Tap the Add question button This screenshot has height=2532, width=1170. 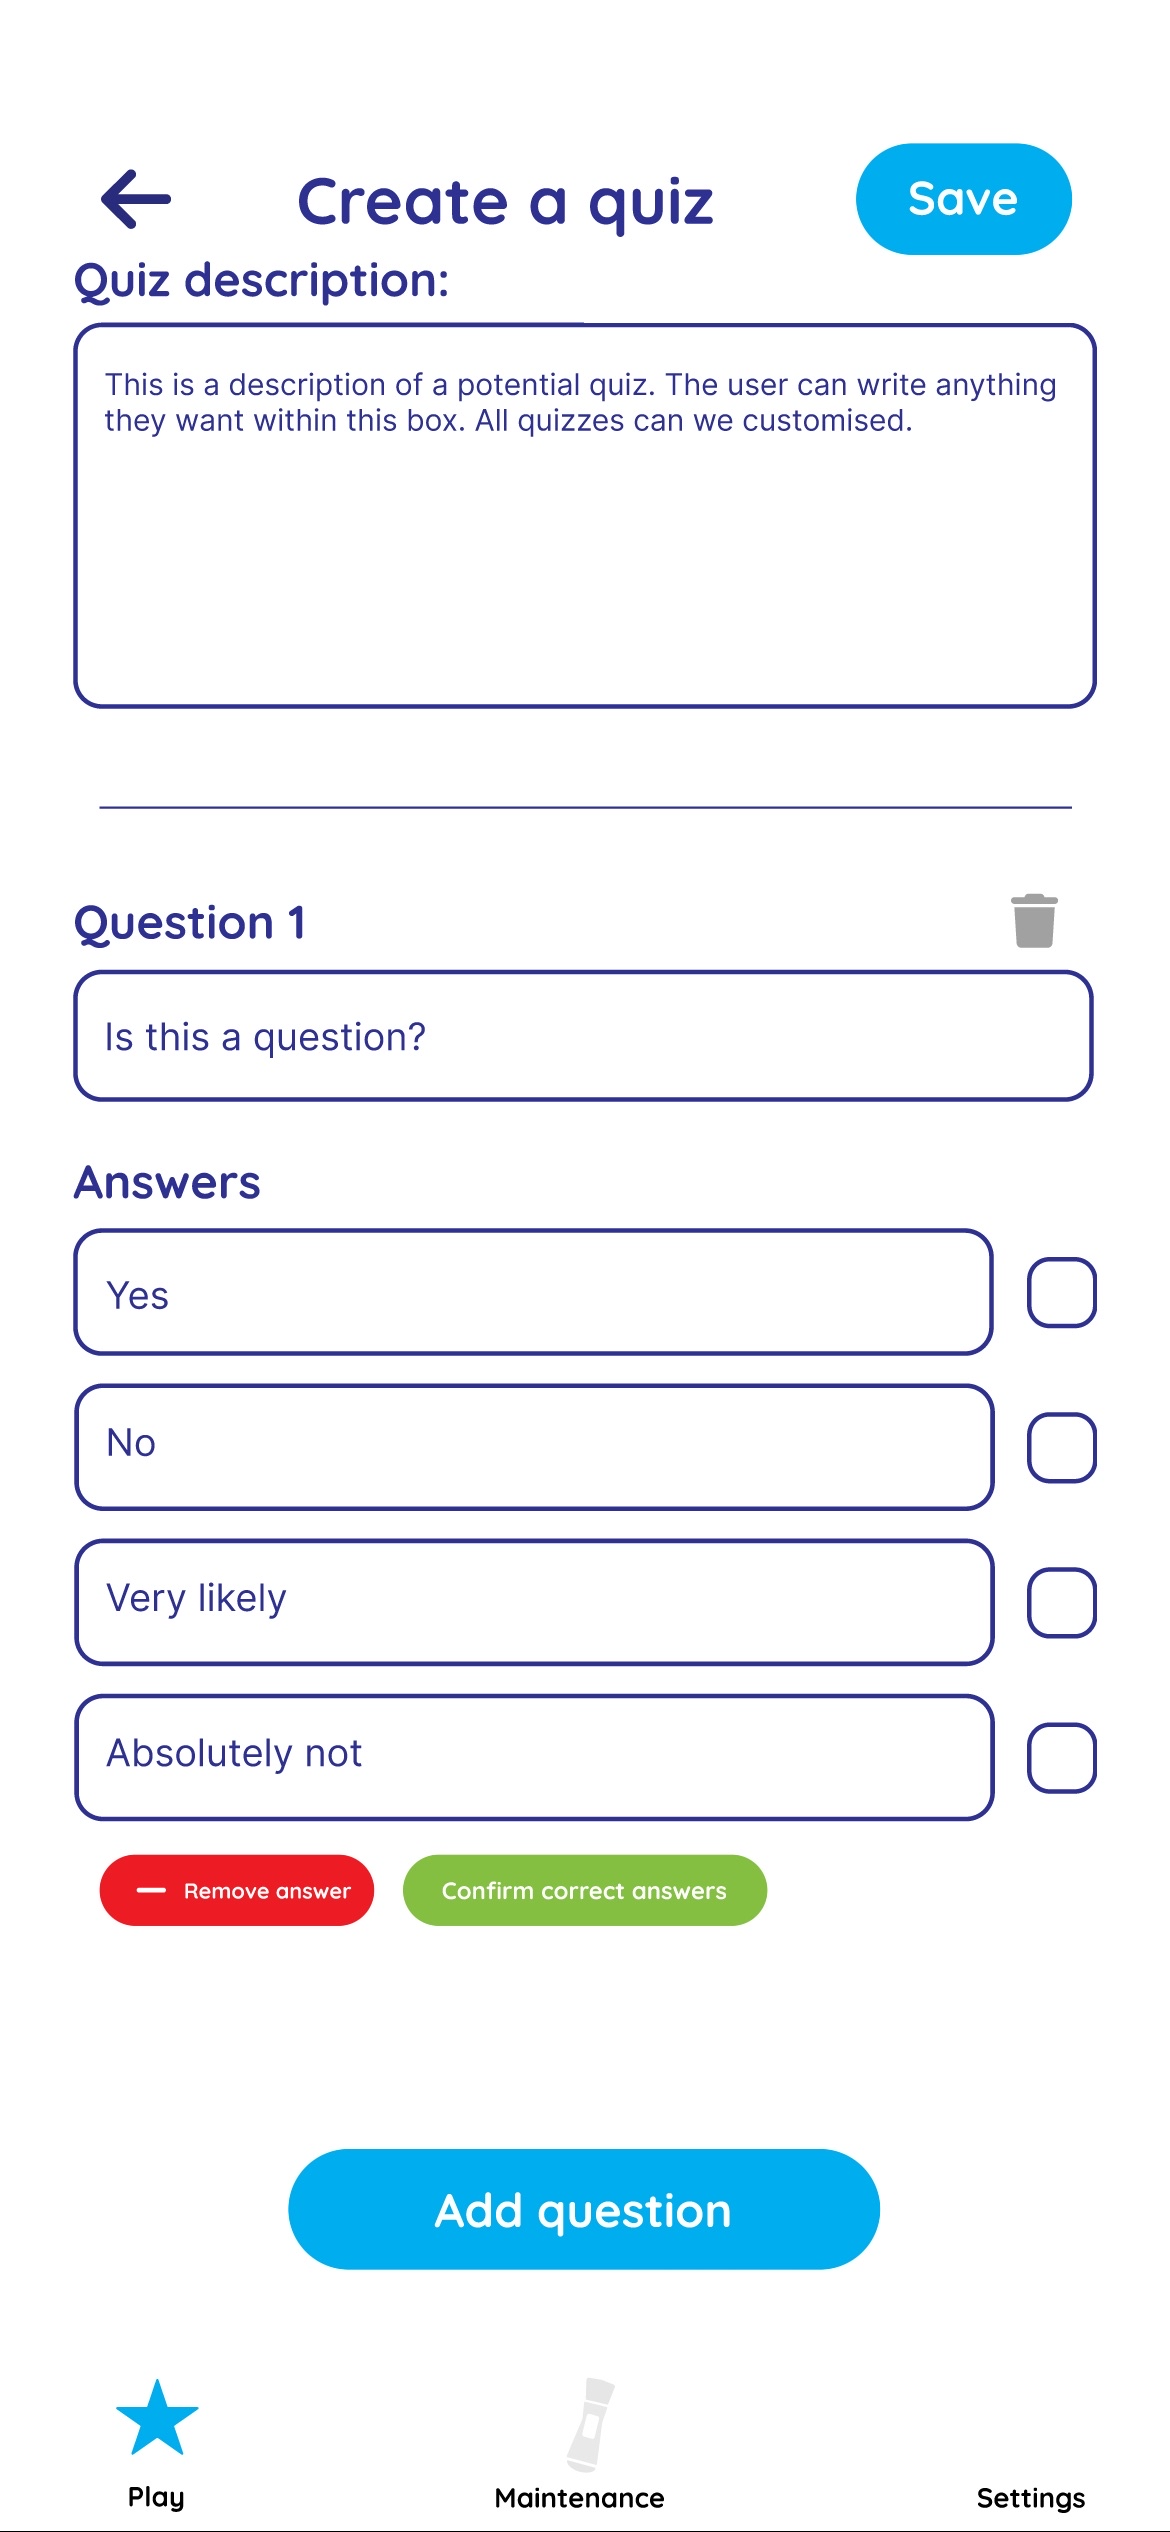coord(584,2209)
